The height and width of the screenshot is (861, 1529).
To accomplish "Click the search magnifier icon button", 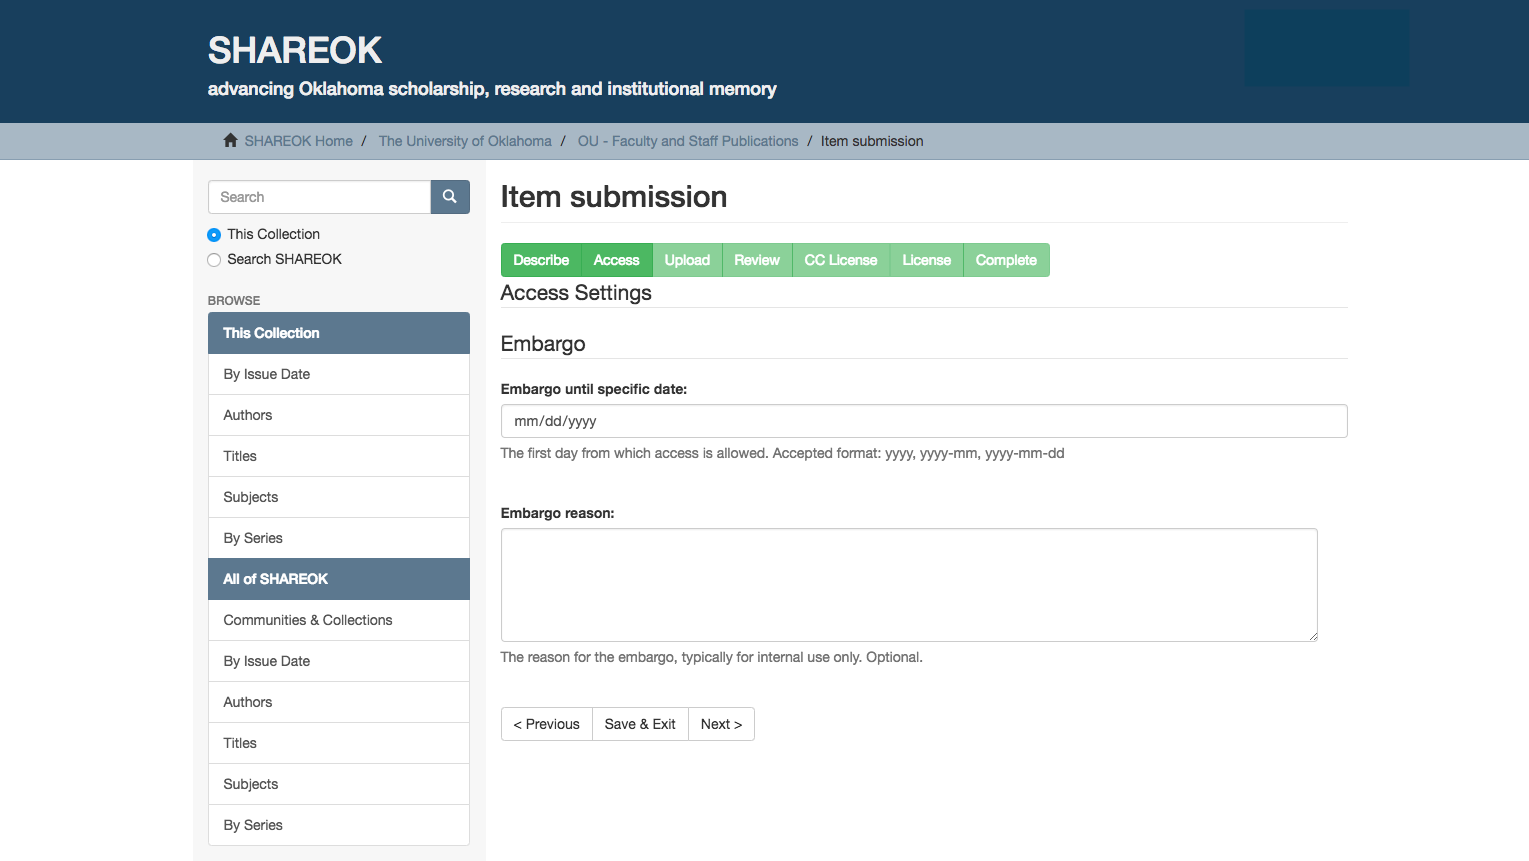I will 450,197.
